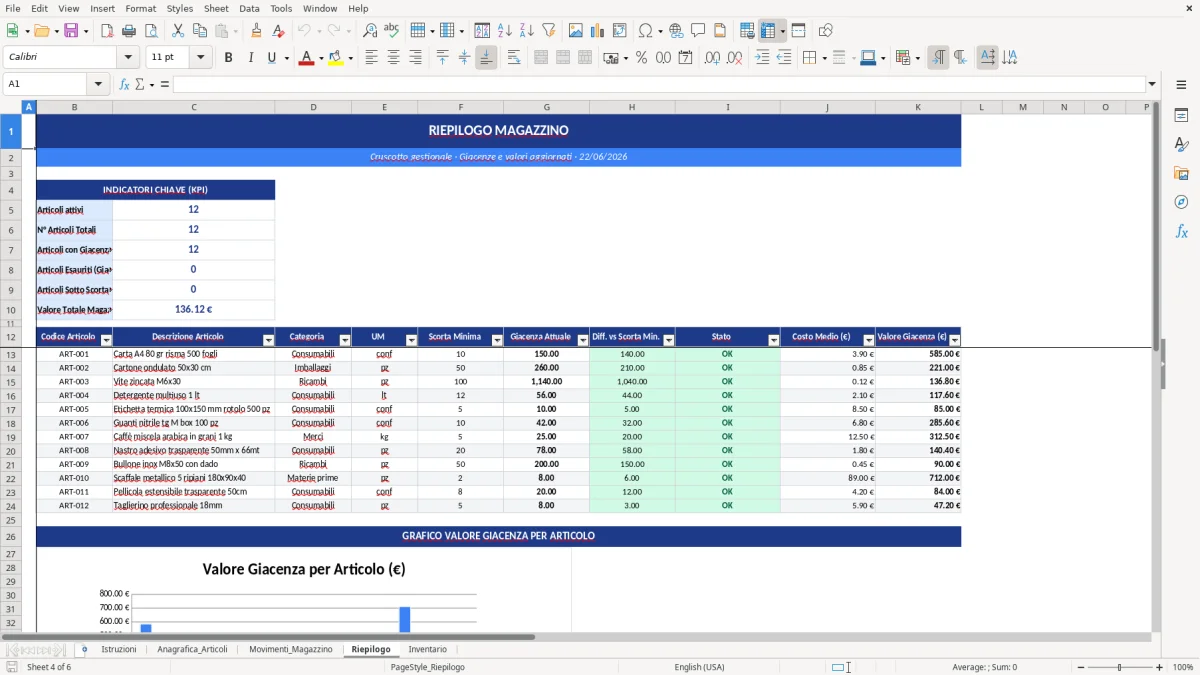Click the status bar zoom slider
Image resolution: width=1200 pixels, height=675 pixels.
coord(1119,667)
